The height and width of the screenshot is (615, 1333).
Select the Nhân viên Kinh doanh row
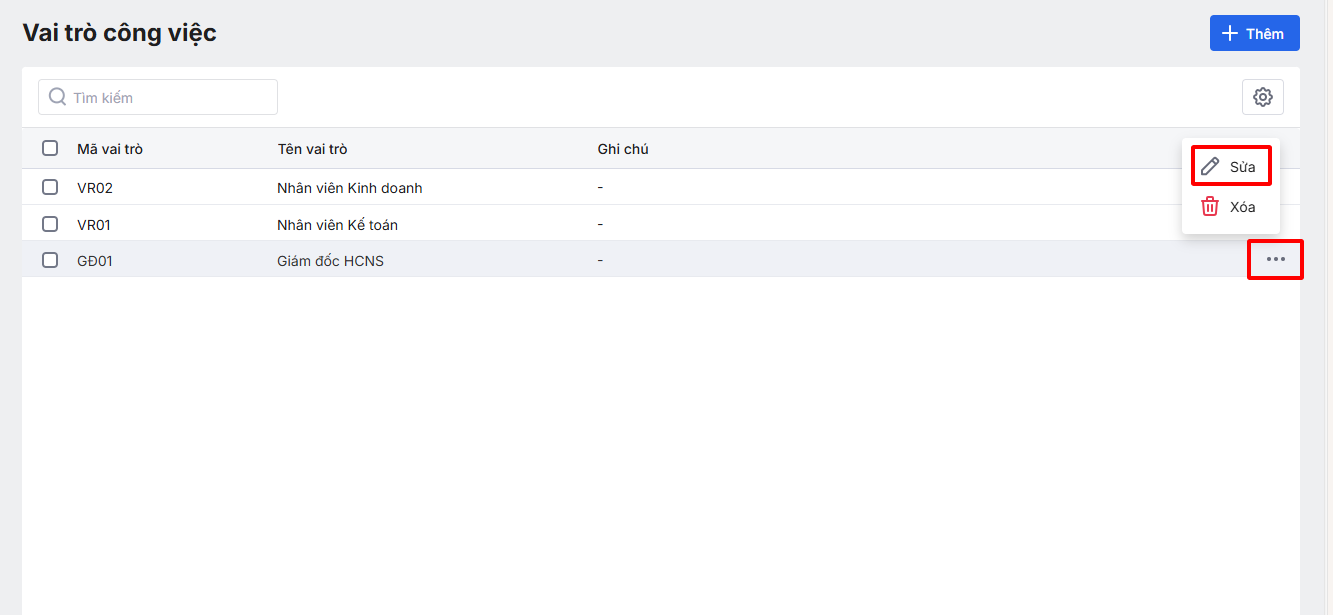[349, 188]
